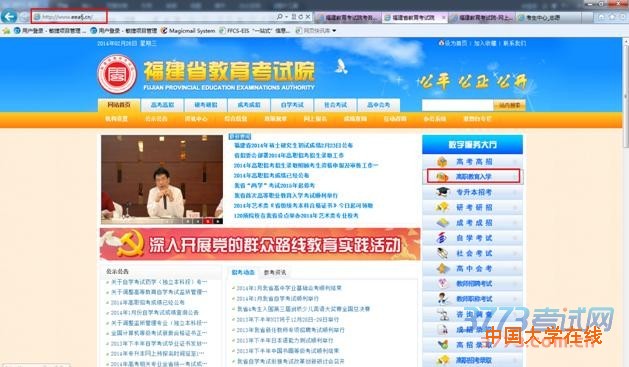This screenshot has height=367, width=629.
Task: Expand the search dropdown arrow beside the magnifier
Action: (286, 17)
